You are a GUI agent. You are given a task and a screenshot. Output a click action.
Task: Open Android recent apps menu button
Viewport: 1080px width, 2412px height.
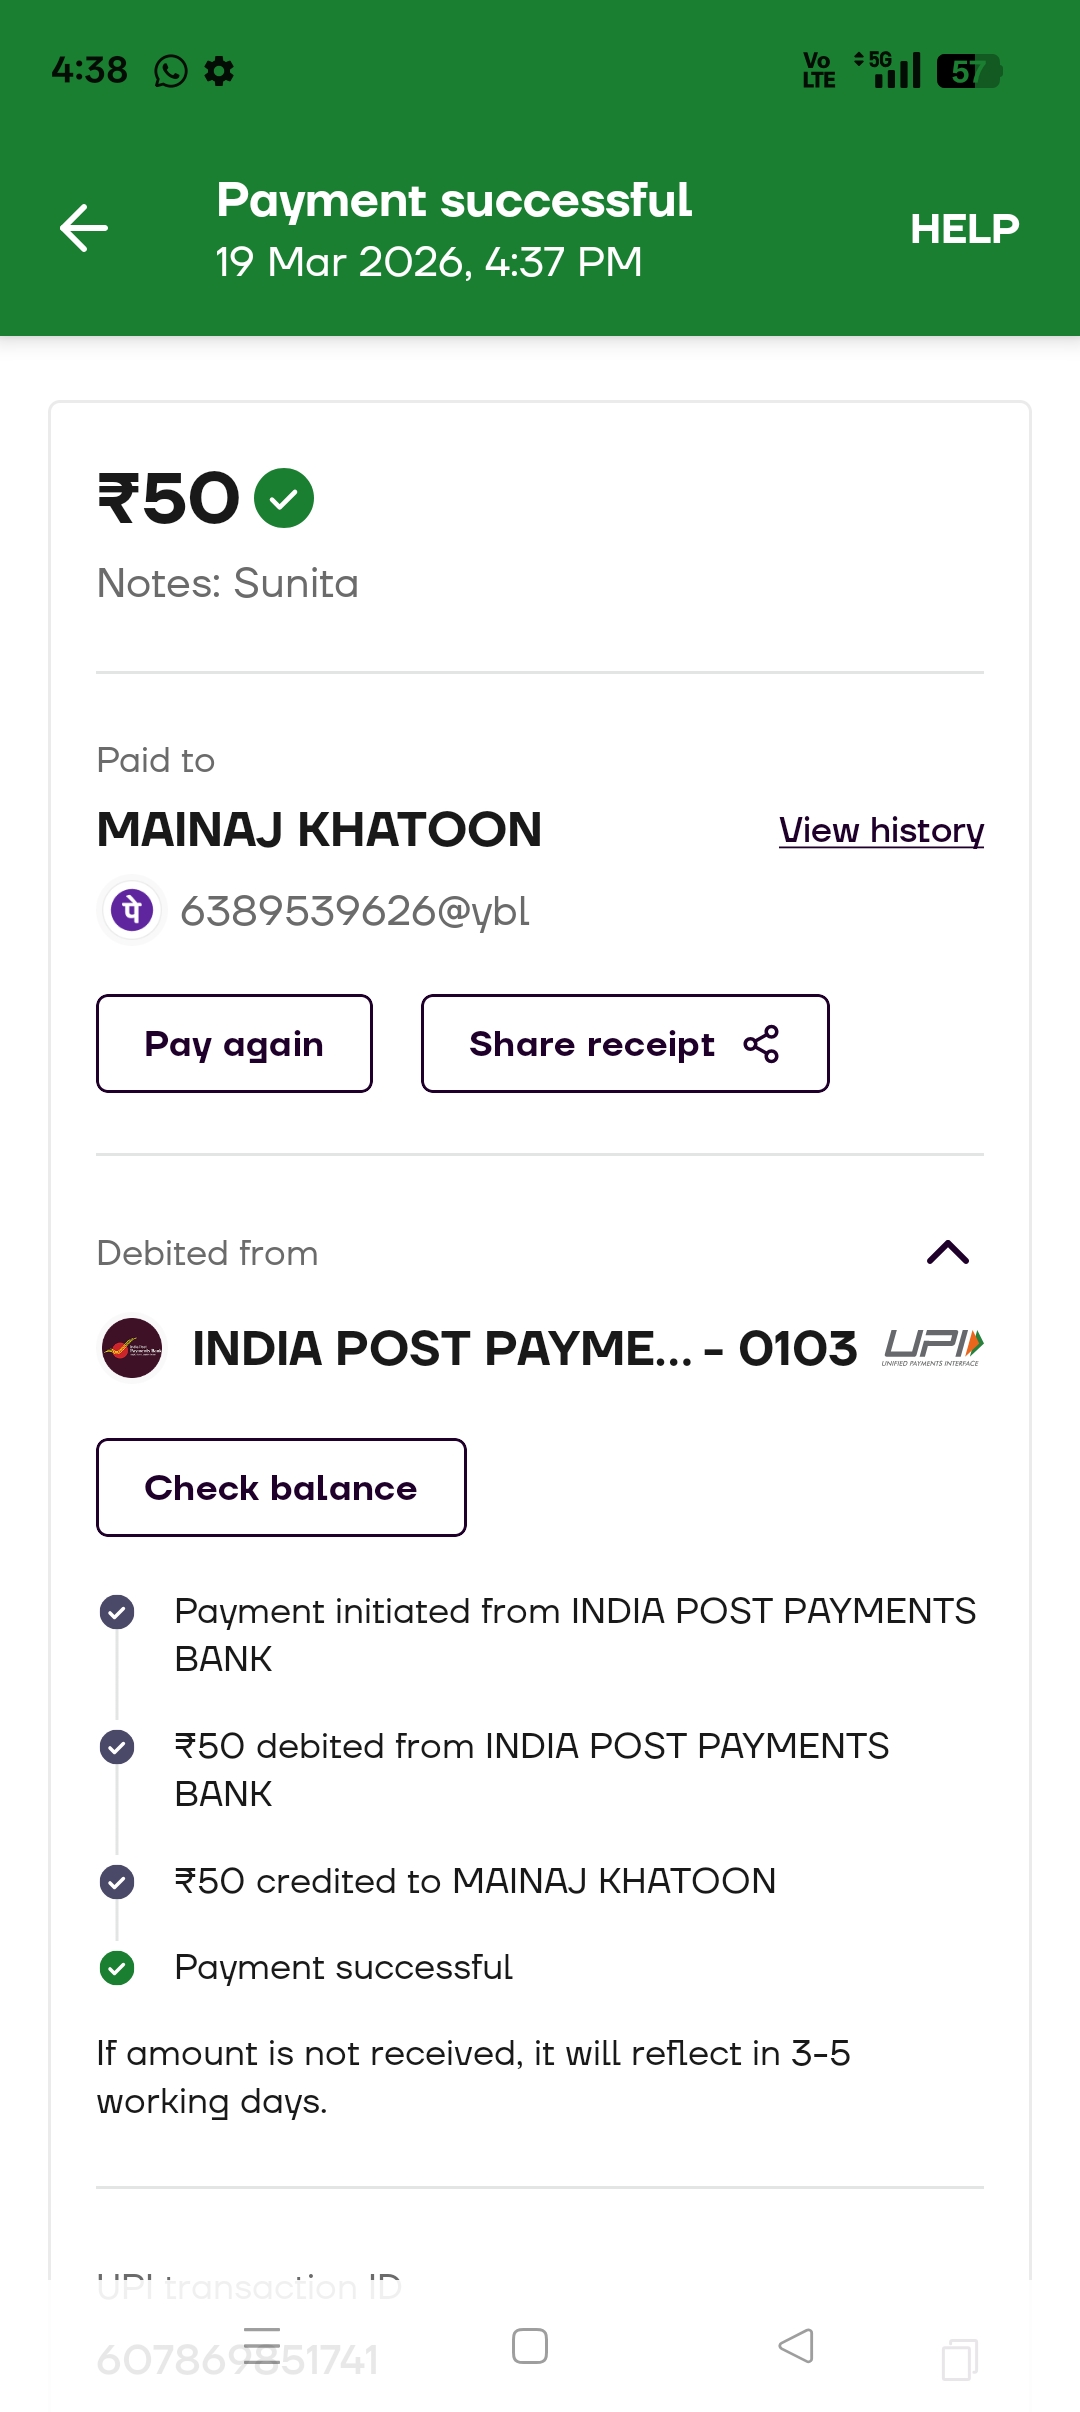pos(262,2345)
